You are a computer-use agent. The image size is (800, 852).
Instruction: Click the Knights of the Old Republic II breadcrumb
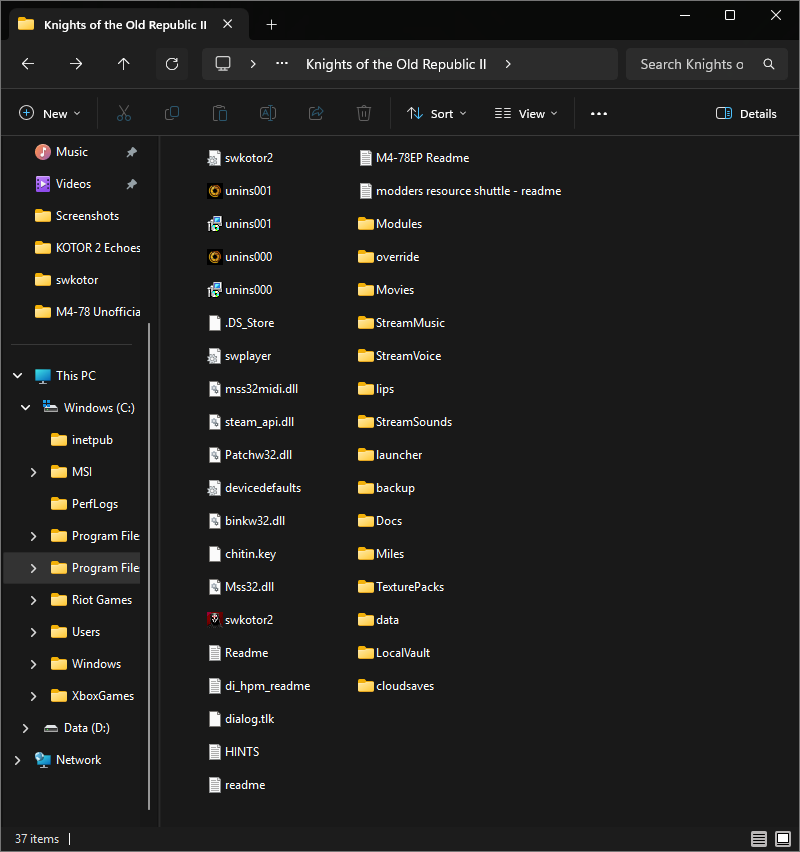point(396,64)
